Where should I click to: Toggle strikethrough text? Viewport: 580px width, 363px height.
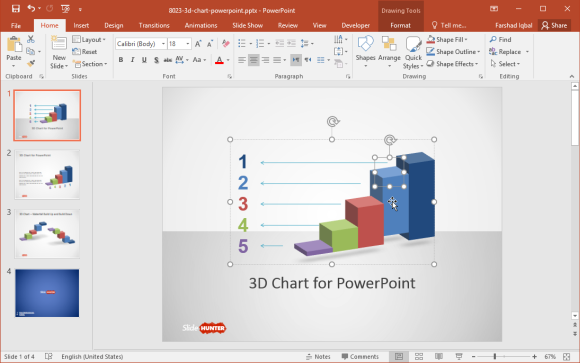click(168, 60)
